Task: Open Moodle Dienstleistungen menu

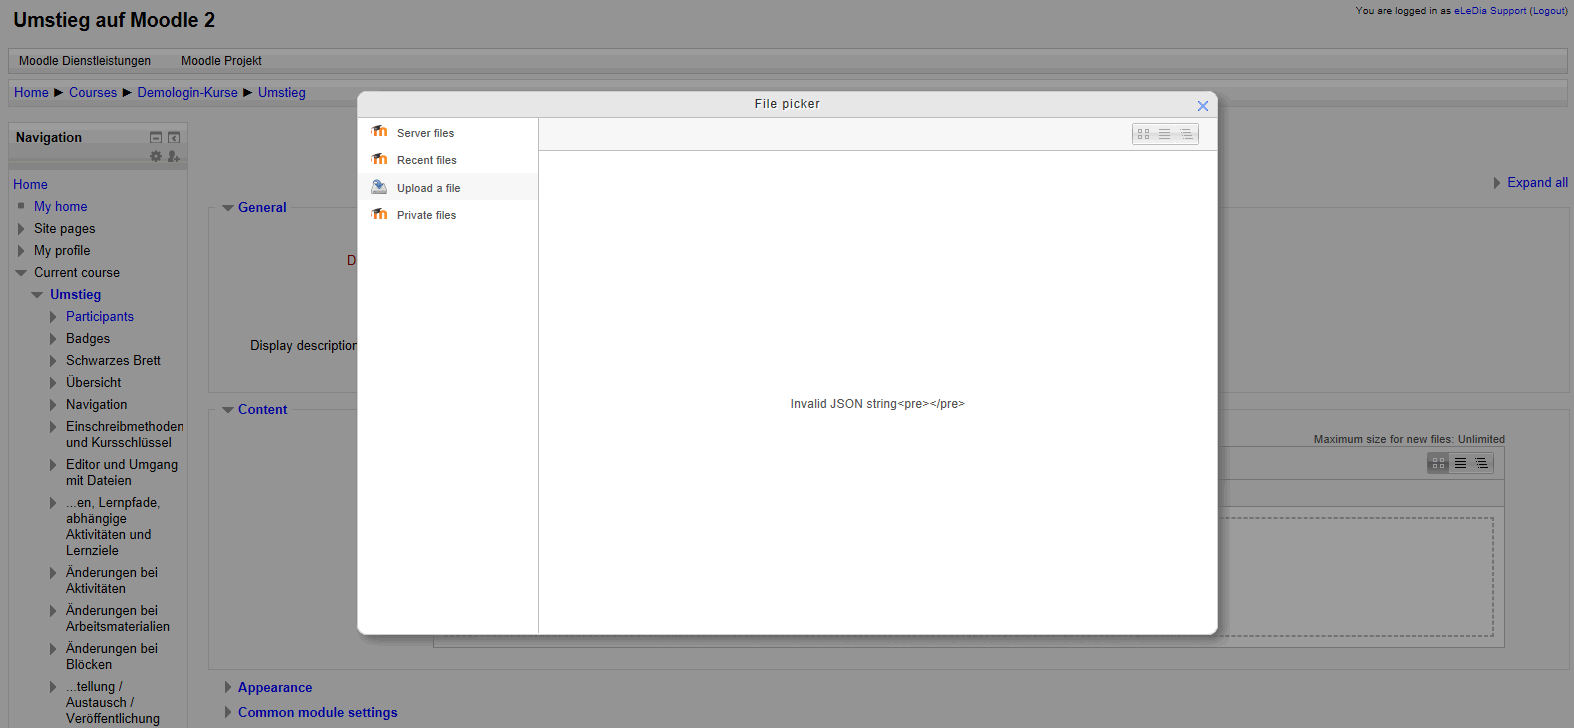Action: [x=85, y=61]
